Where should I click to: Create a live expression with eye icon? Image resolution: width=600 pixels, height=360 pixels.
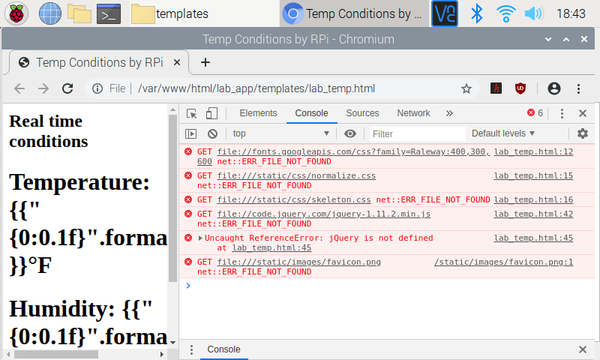pyautogui.click(x=350, y=134)
